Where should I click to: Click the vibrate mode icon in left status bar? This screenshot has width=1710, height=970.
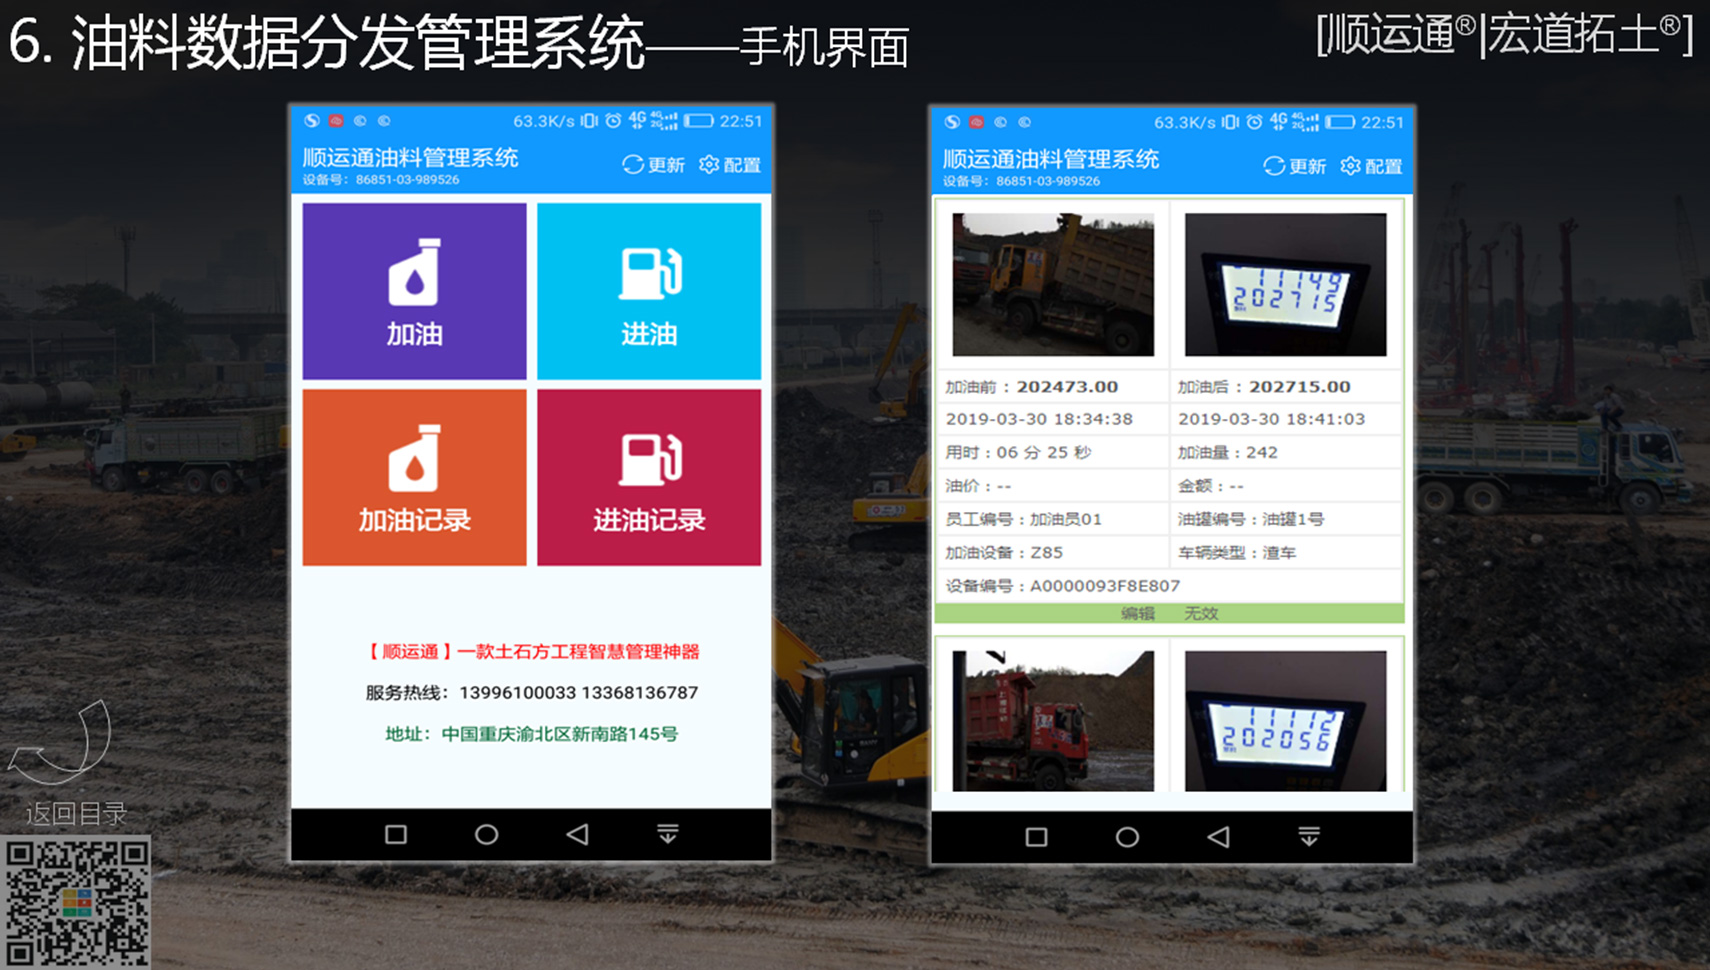pyautogui.click(x=589, y=121)
